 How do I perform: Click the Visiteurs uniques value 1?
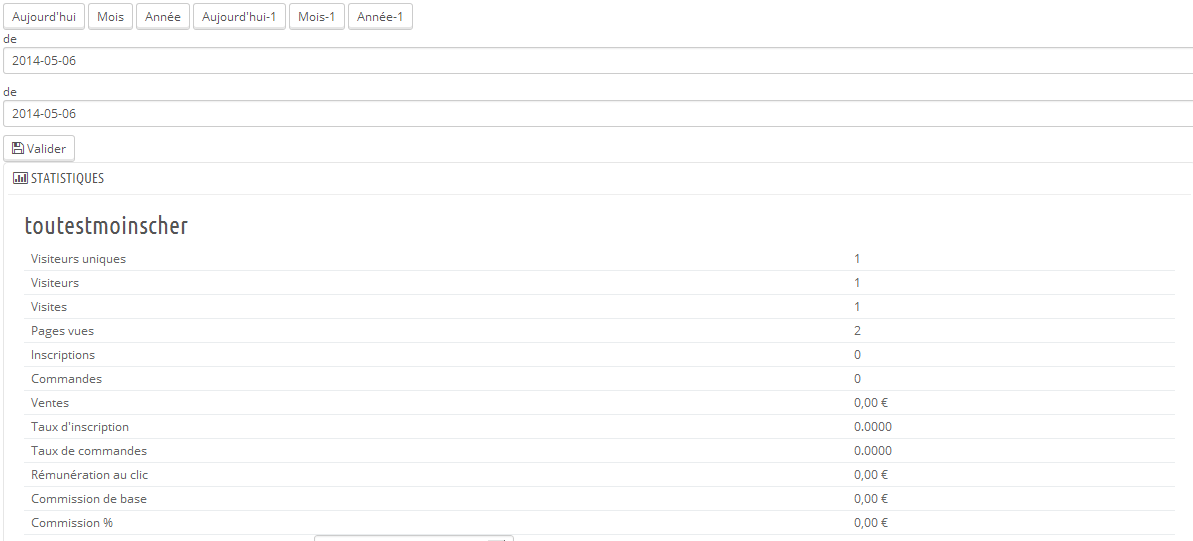857,259
